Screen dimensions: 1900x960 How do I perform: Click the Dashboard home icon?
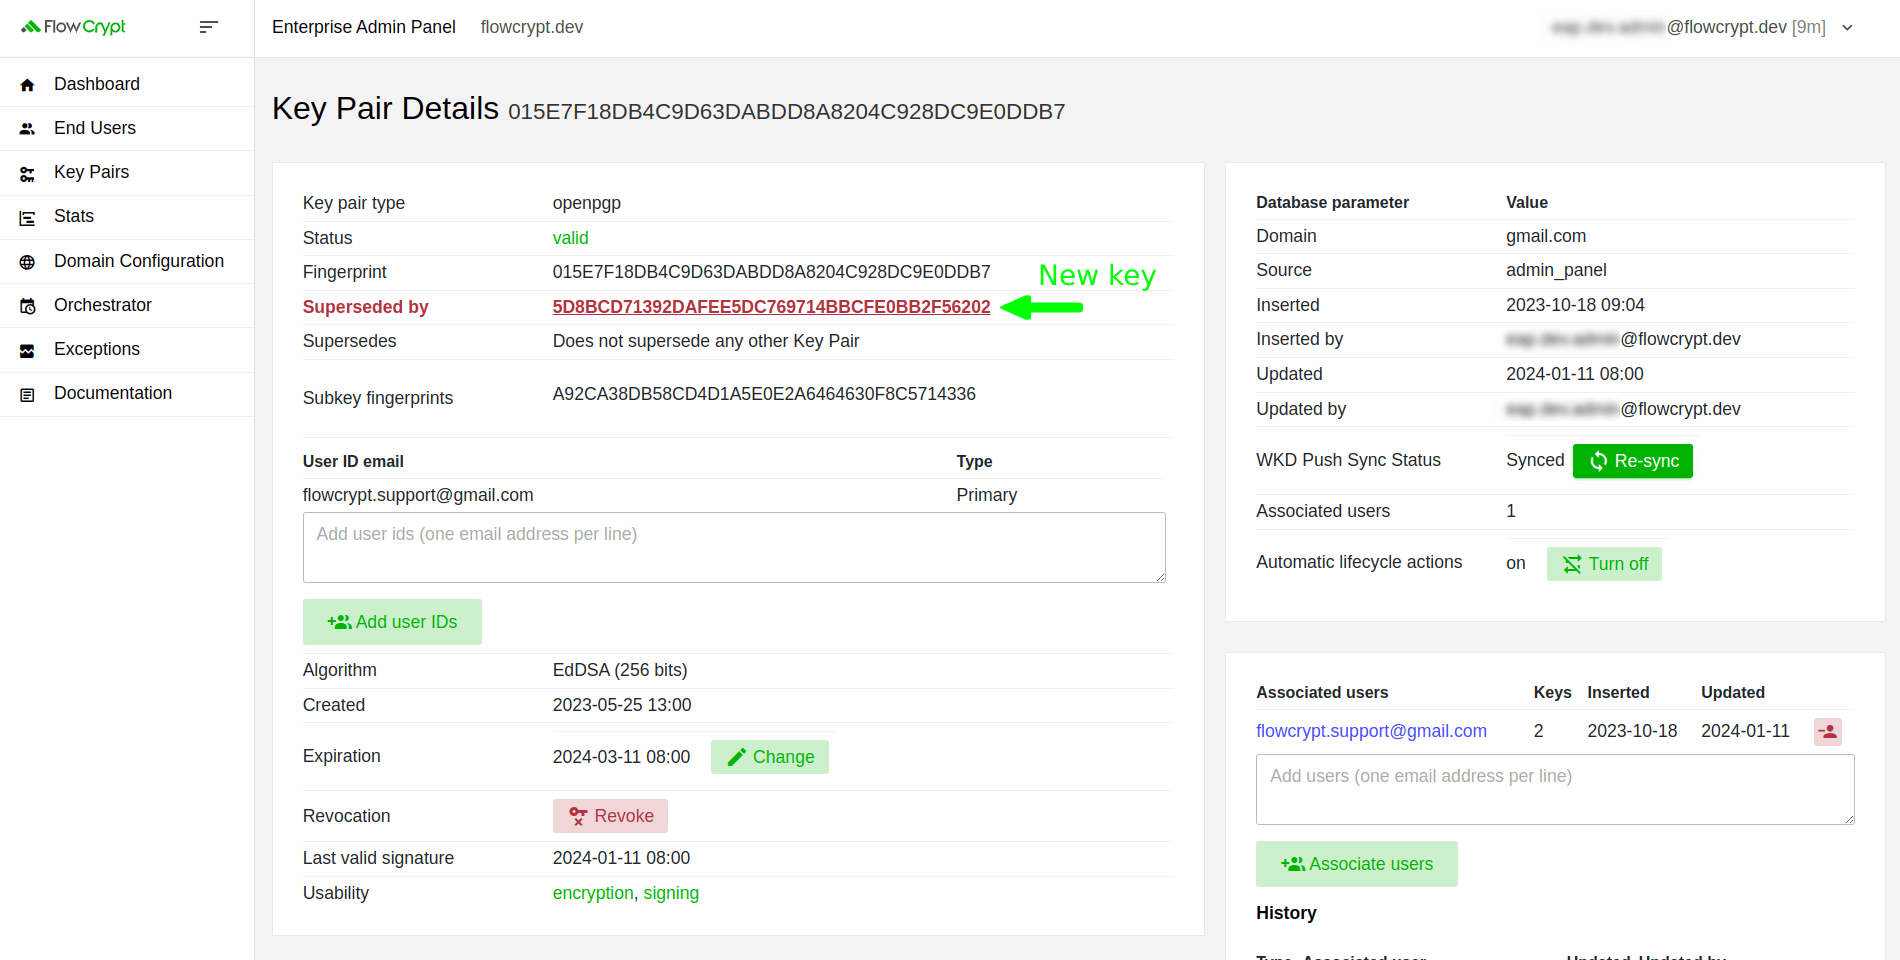27,85
